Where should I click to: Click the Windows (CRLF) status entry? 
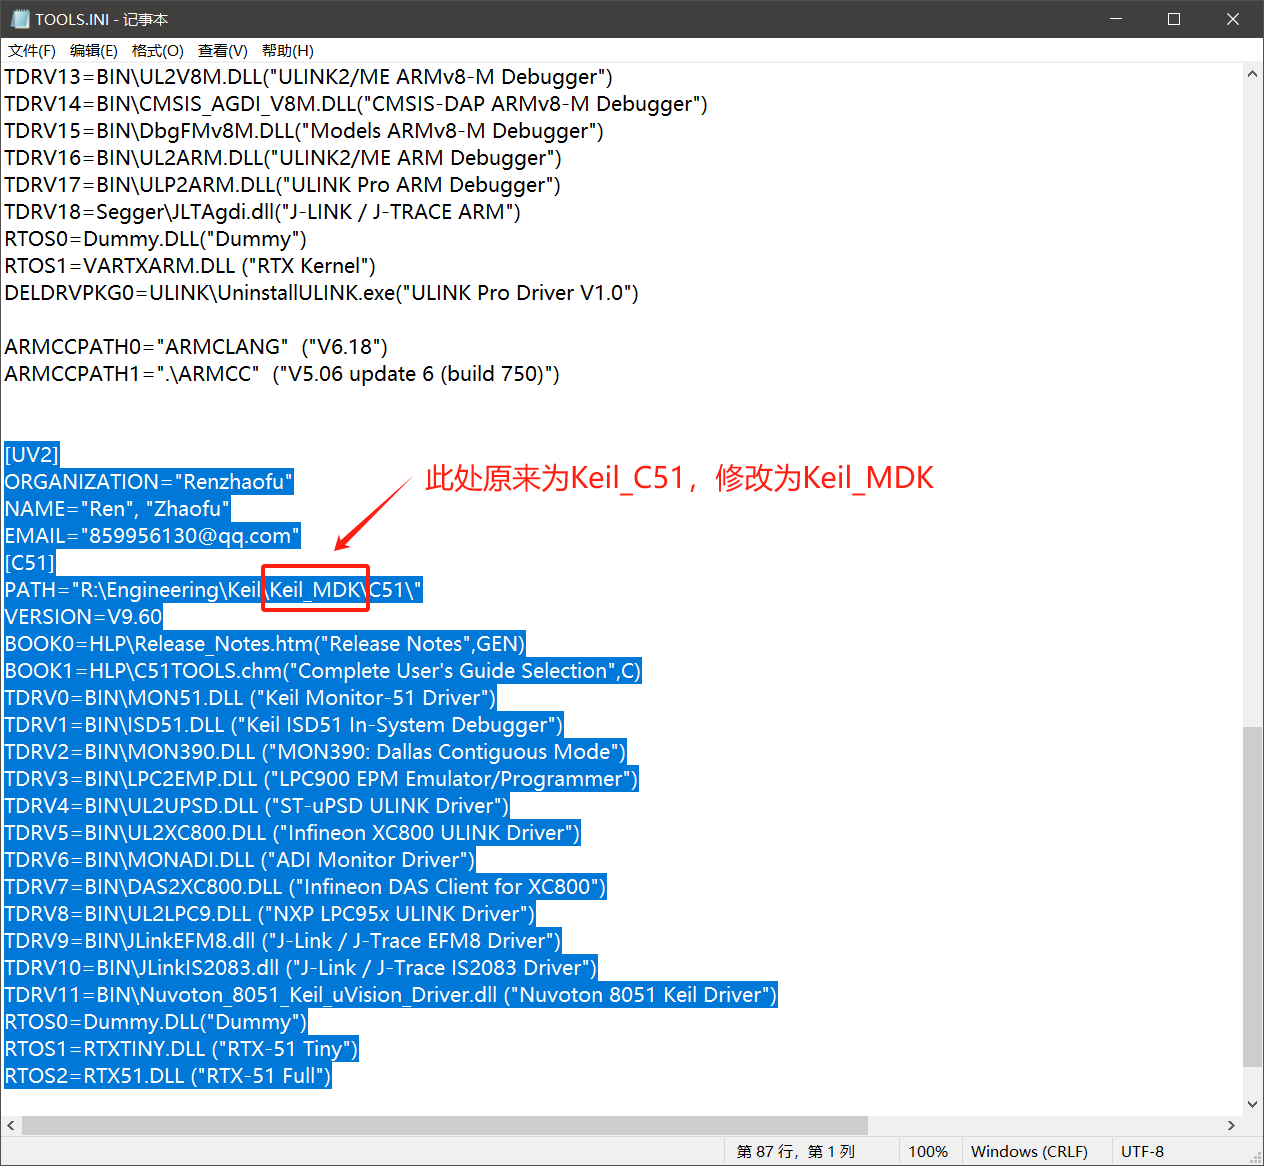tap(1030, 1151)
